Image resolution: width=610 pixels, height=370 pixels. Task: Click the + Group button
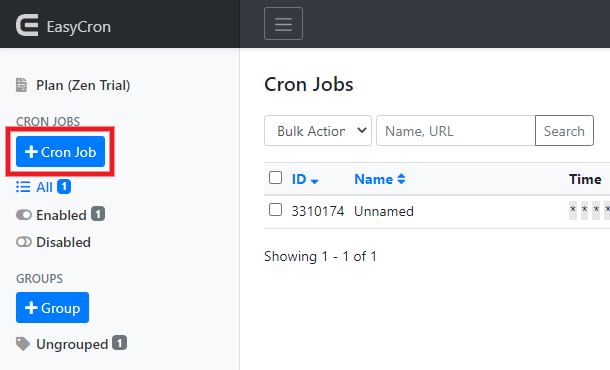point(53,308)
